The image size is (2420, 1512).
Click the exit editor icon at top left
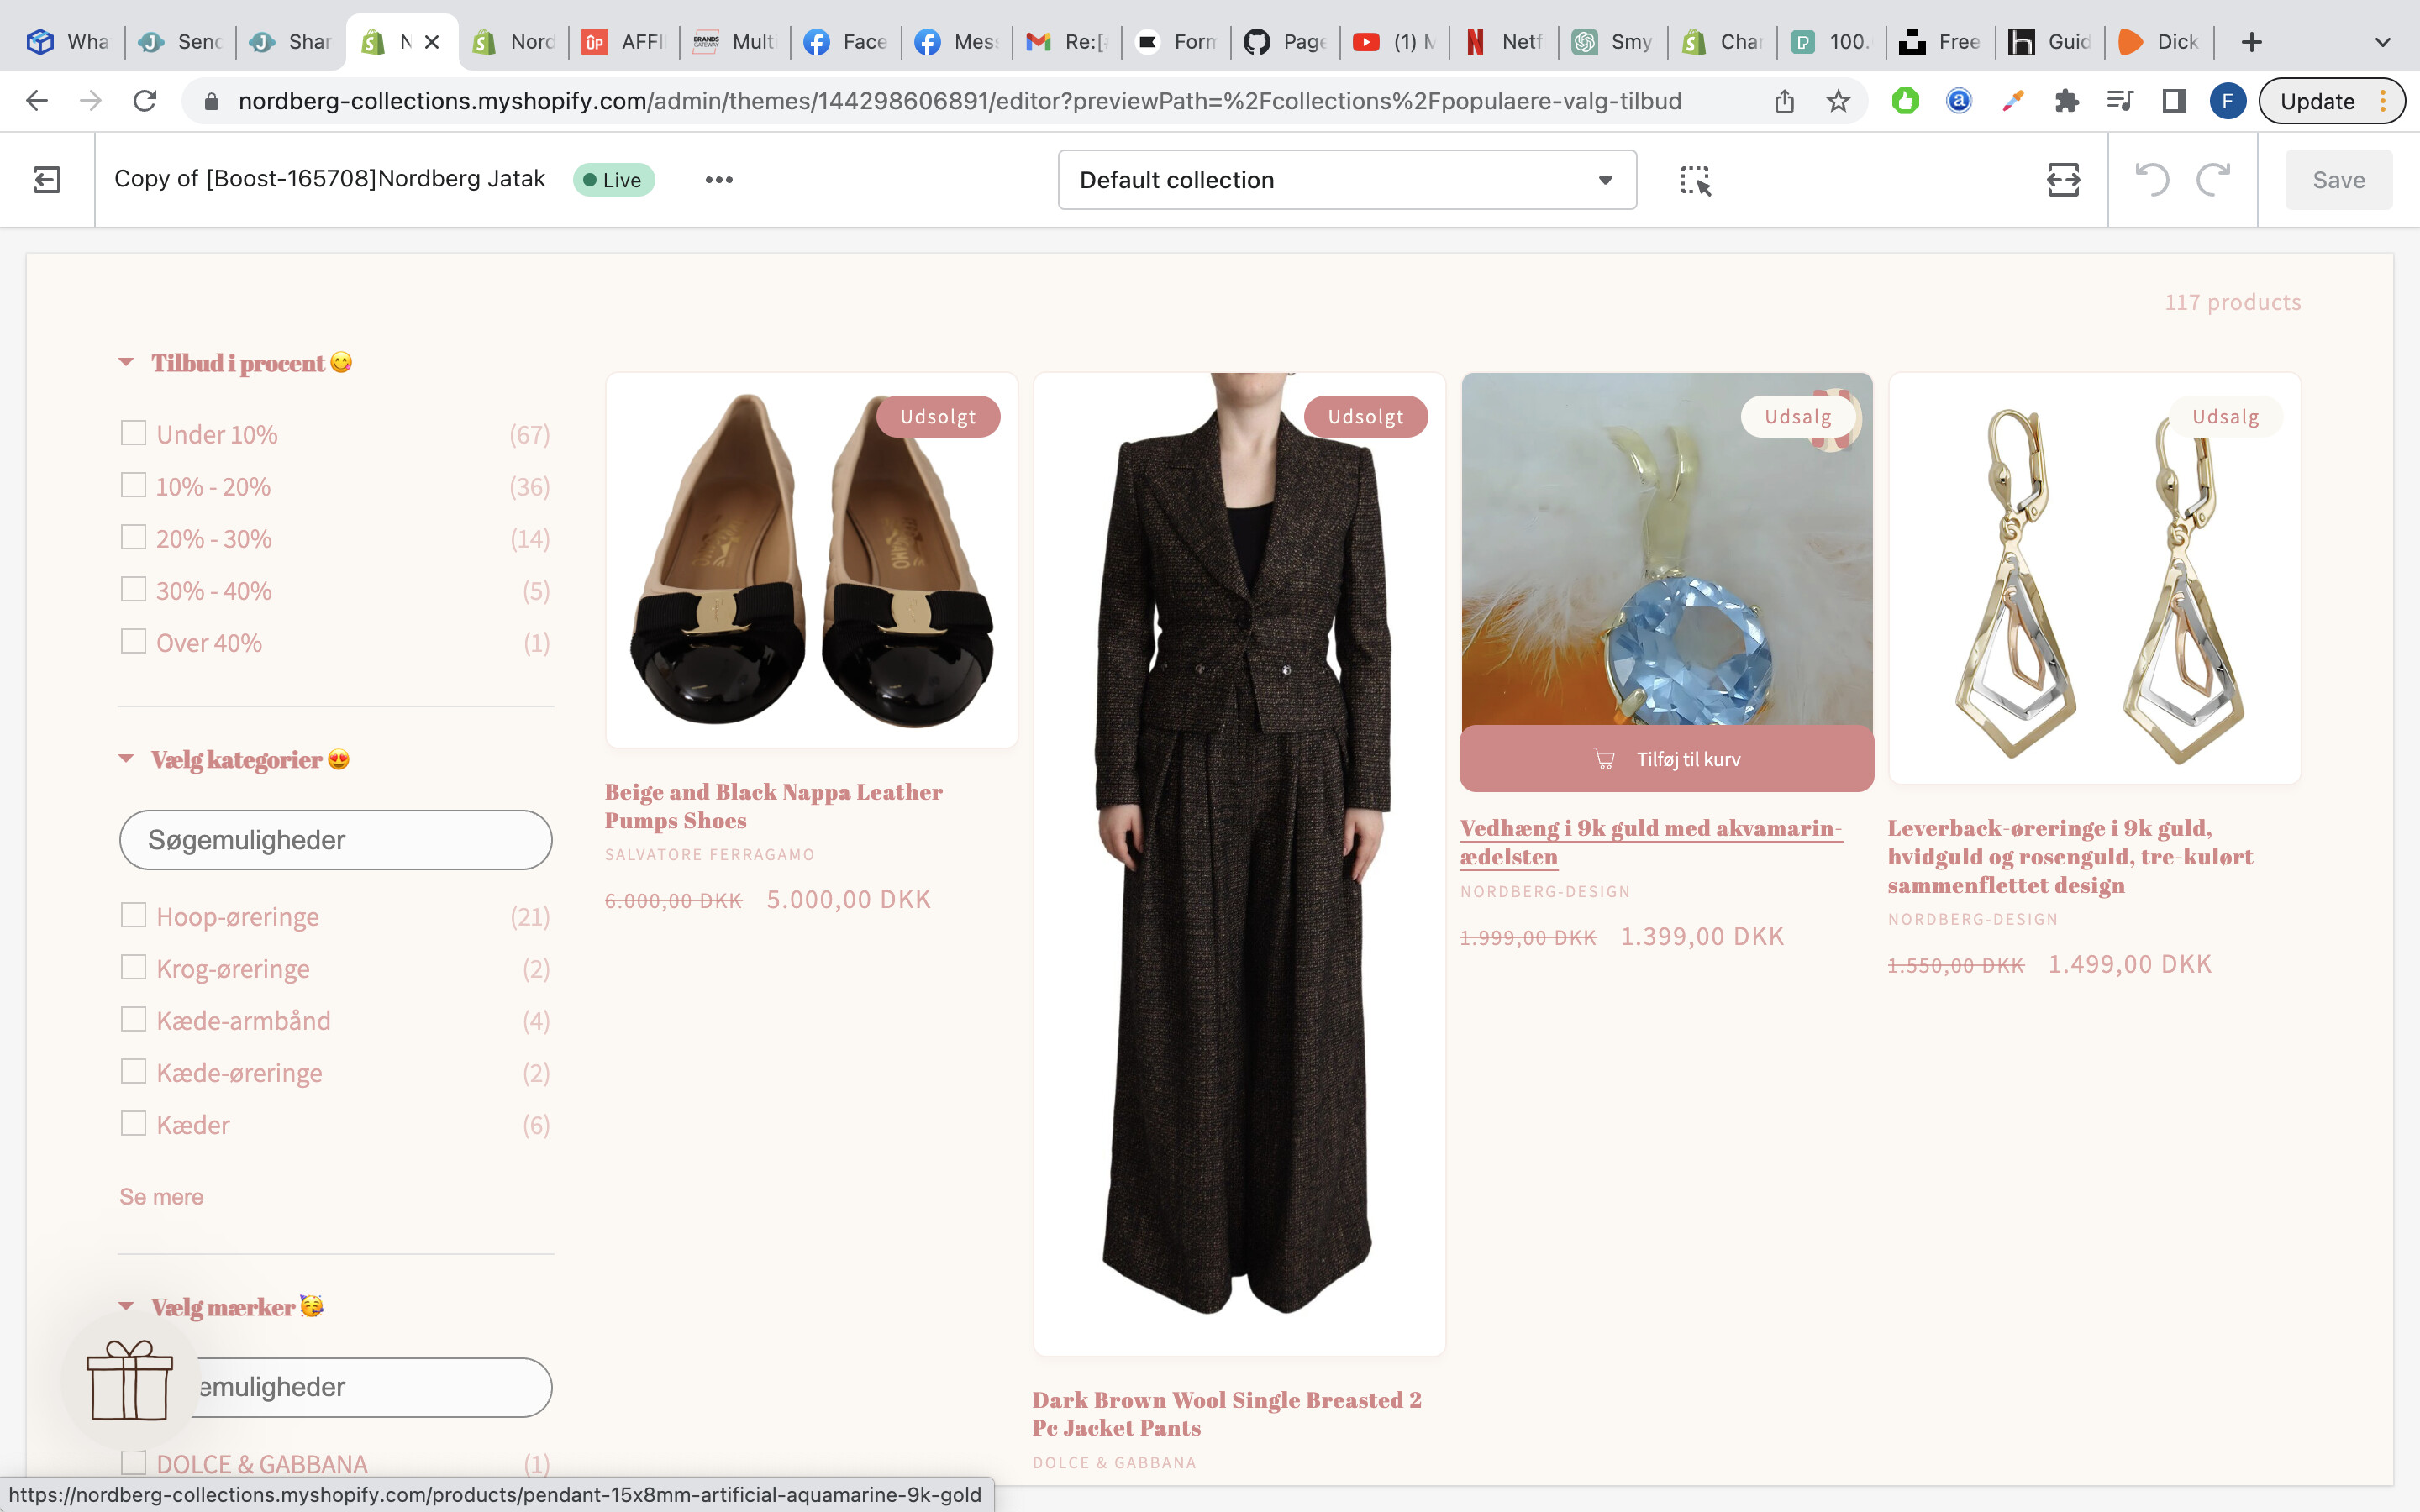click(x=46, y=180)
